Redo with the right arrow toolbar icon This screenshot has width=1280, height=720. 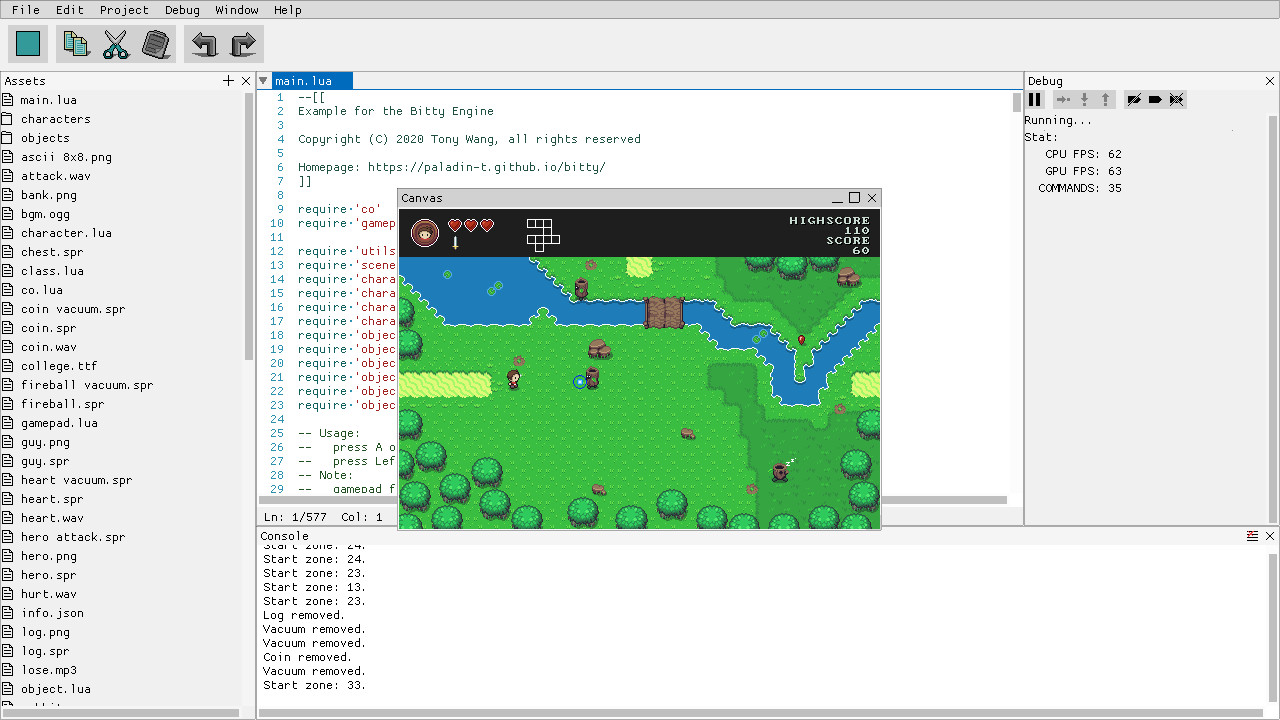(x=243, y=43)
